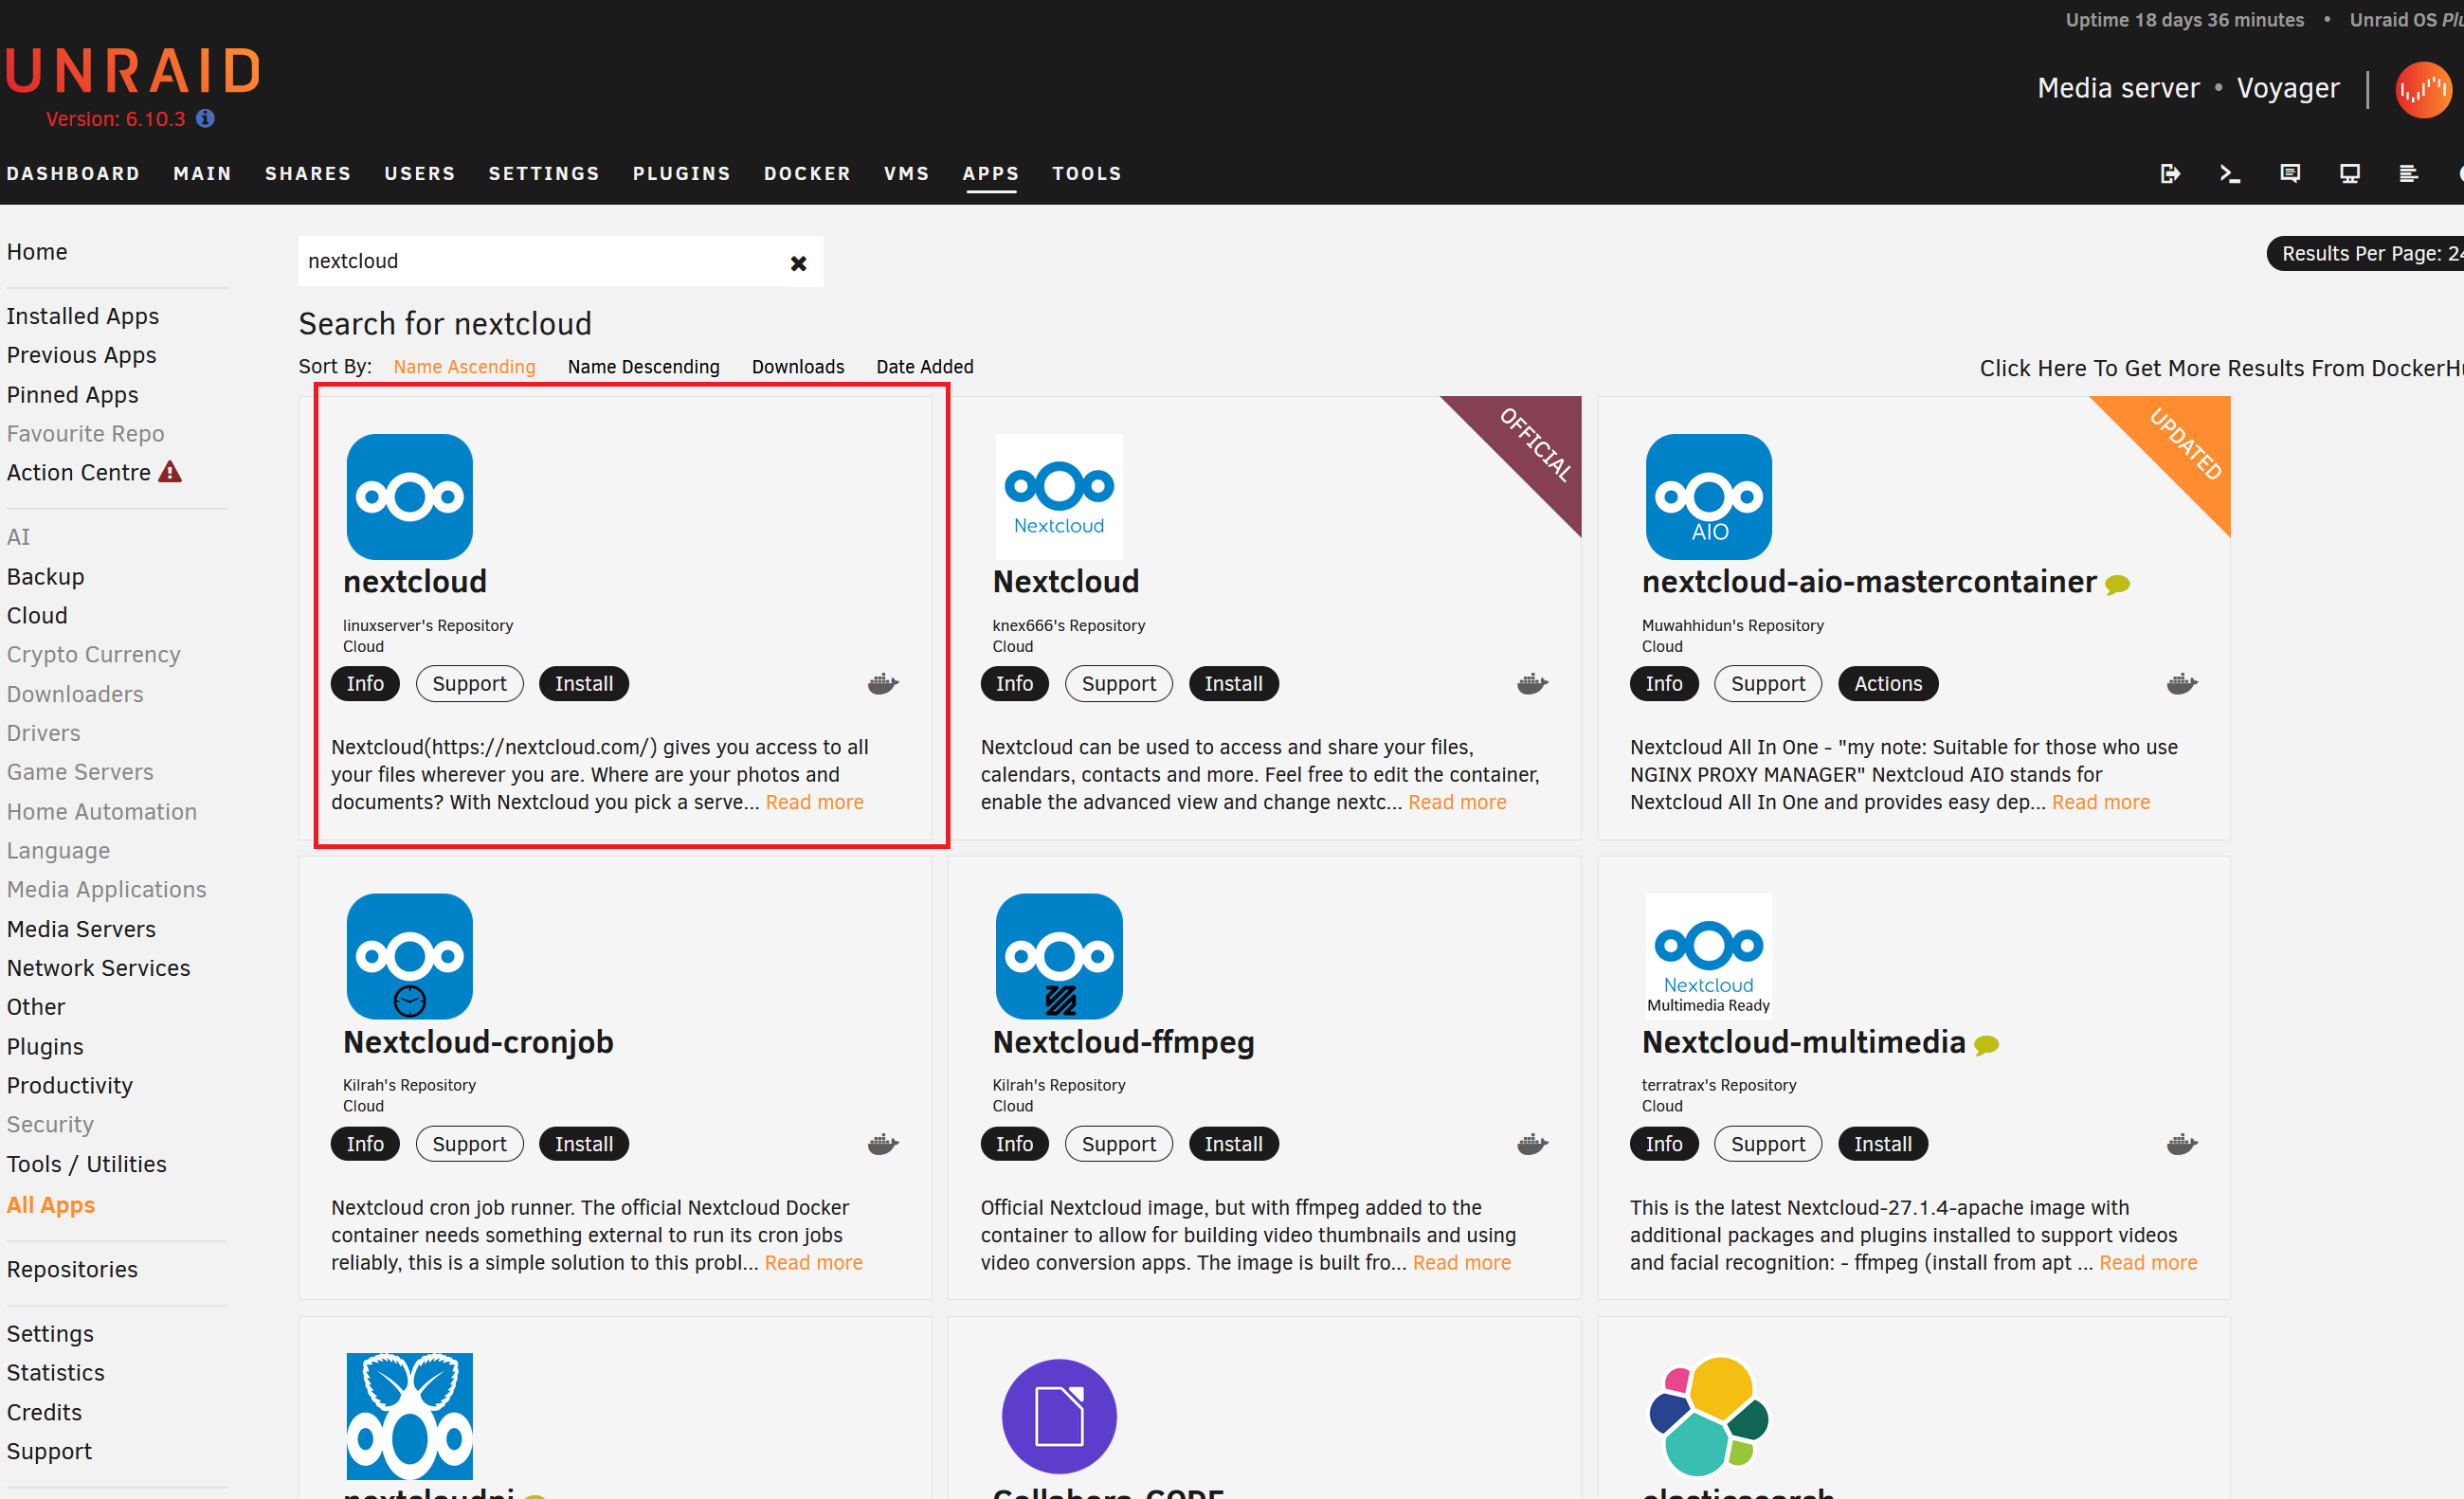Viewport: 2464px width, 1499px height.
Task: Click the Docker whale icon on Nextcloud-cronjob card
Action: 882,1144
